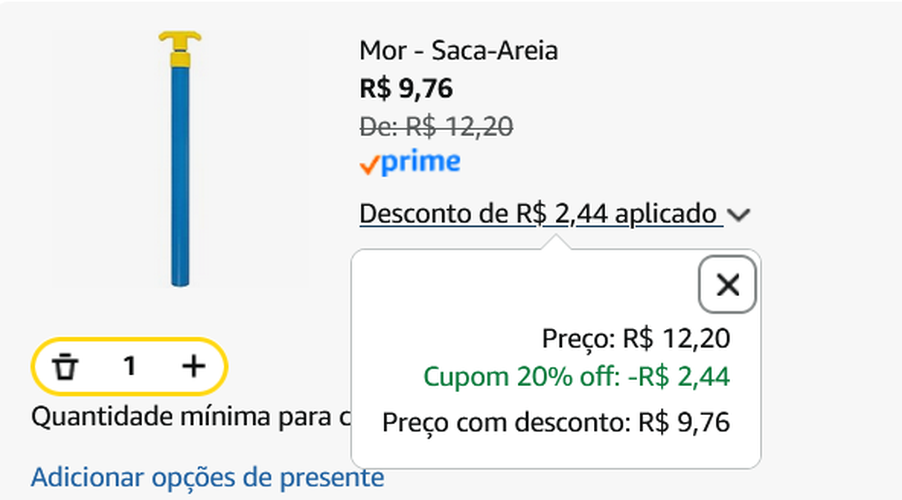Open "Adicionar opções de presente" link
The width and height of the screenshot is (902, 500).
click(207, 477)
